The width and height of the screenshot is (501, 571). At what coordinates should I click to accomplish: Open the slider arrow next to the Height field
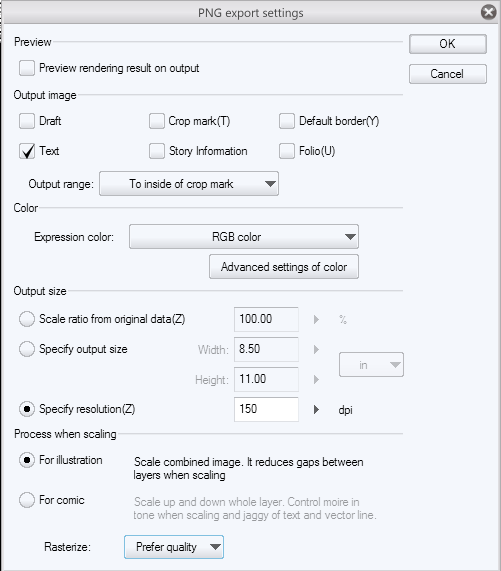(x=316, y=379)
